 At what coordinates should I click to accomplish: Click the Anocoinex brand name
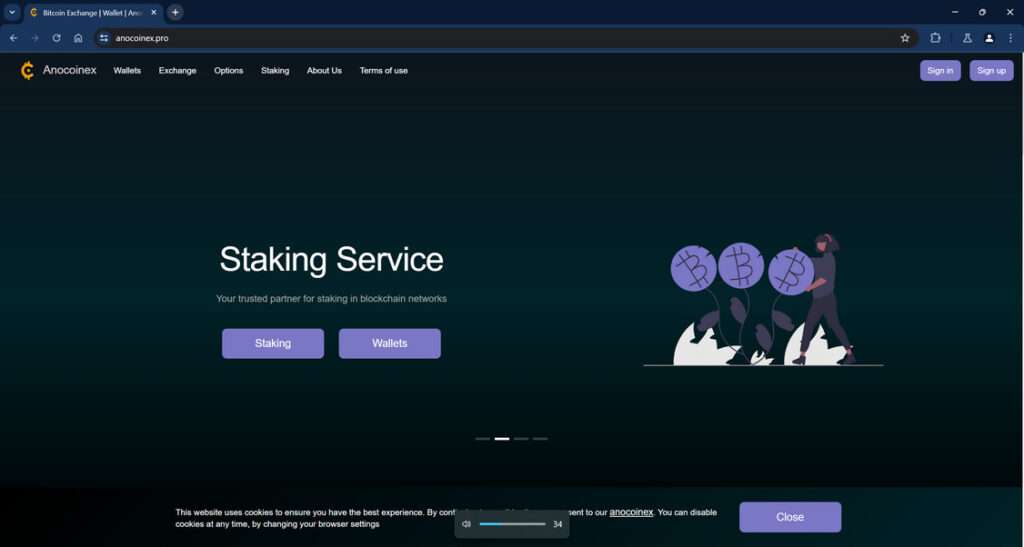[x=70, y=70]
